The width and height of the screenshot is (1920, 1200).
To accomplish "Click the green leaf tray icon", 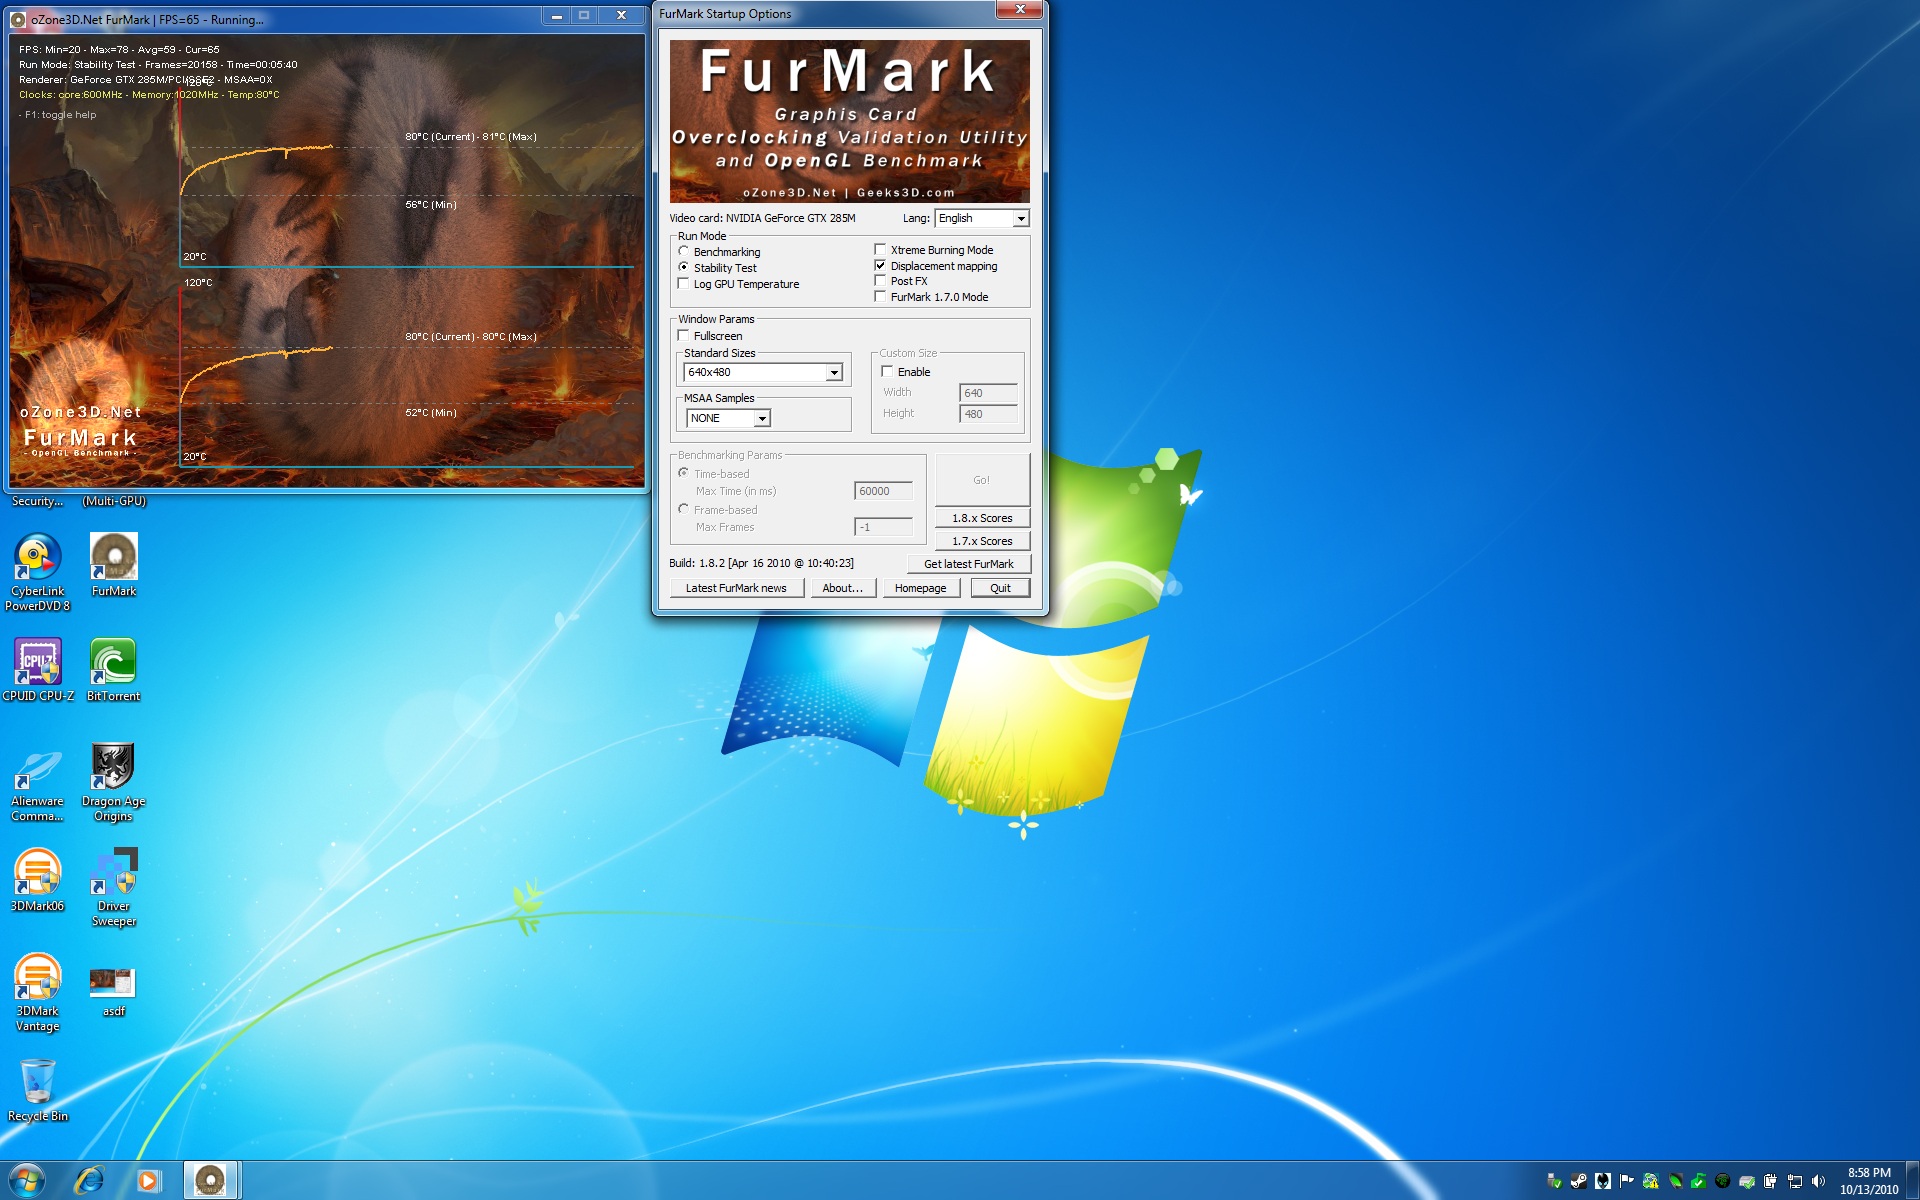I will point(1676,1181).
